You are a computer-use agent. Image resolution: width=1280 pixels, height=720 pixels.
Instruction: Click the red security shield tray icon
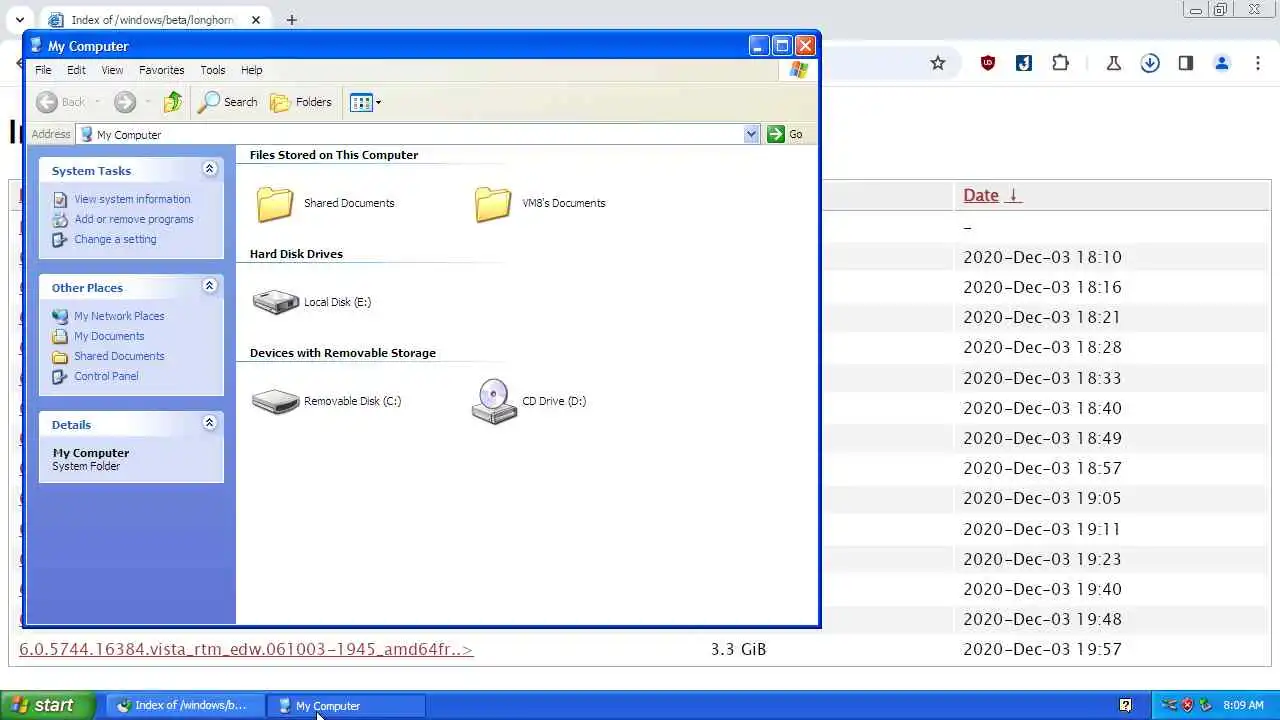1188,705
